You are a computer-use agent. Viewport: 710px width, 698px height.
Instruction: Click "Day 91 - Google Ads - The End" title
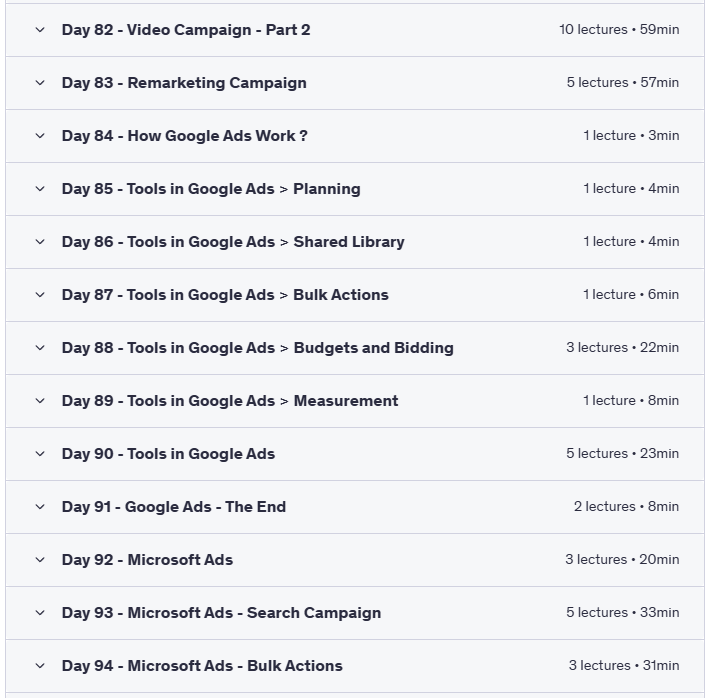click(174, 507)
